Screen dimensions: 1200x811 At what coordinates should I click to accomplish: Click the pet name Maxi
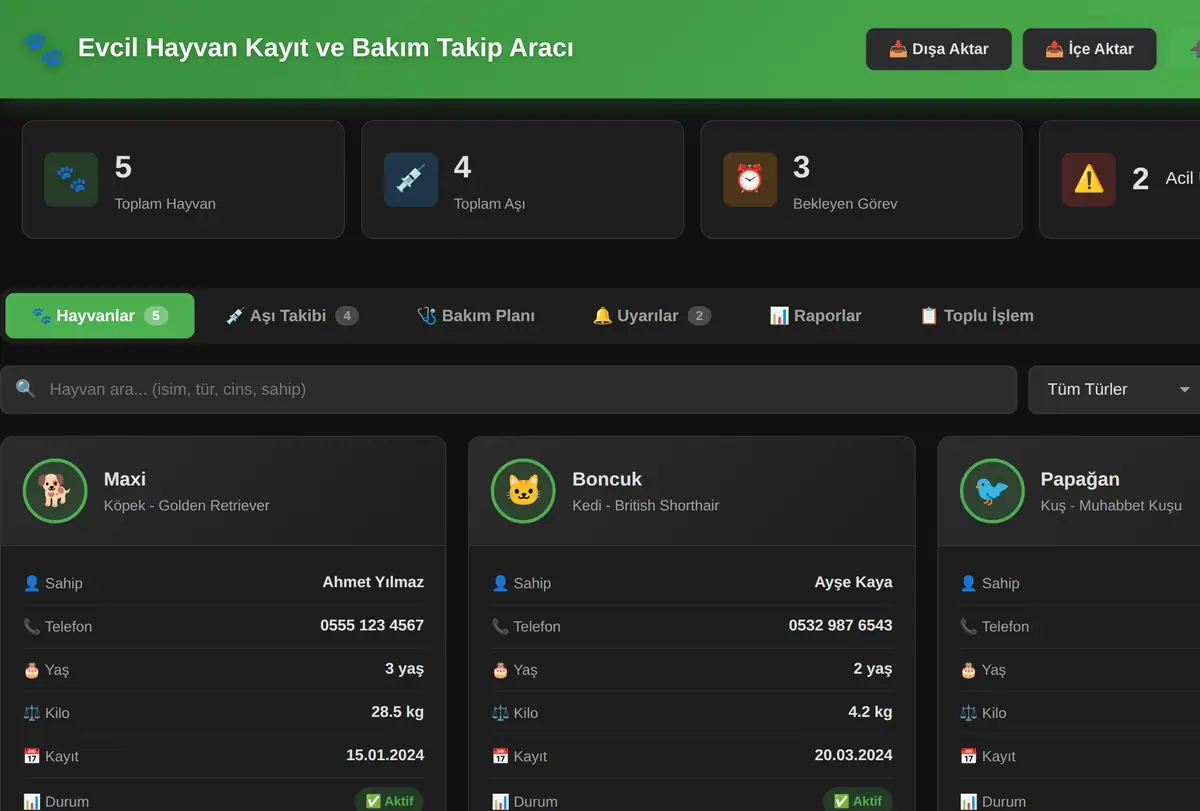tap(125, 479)
